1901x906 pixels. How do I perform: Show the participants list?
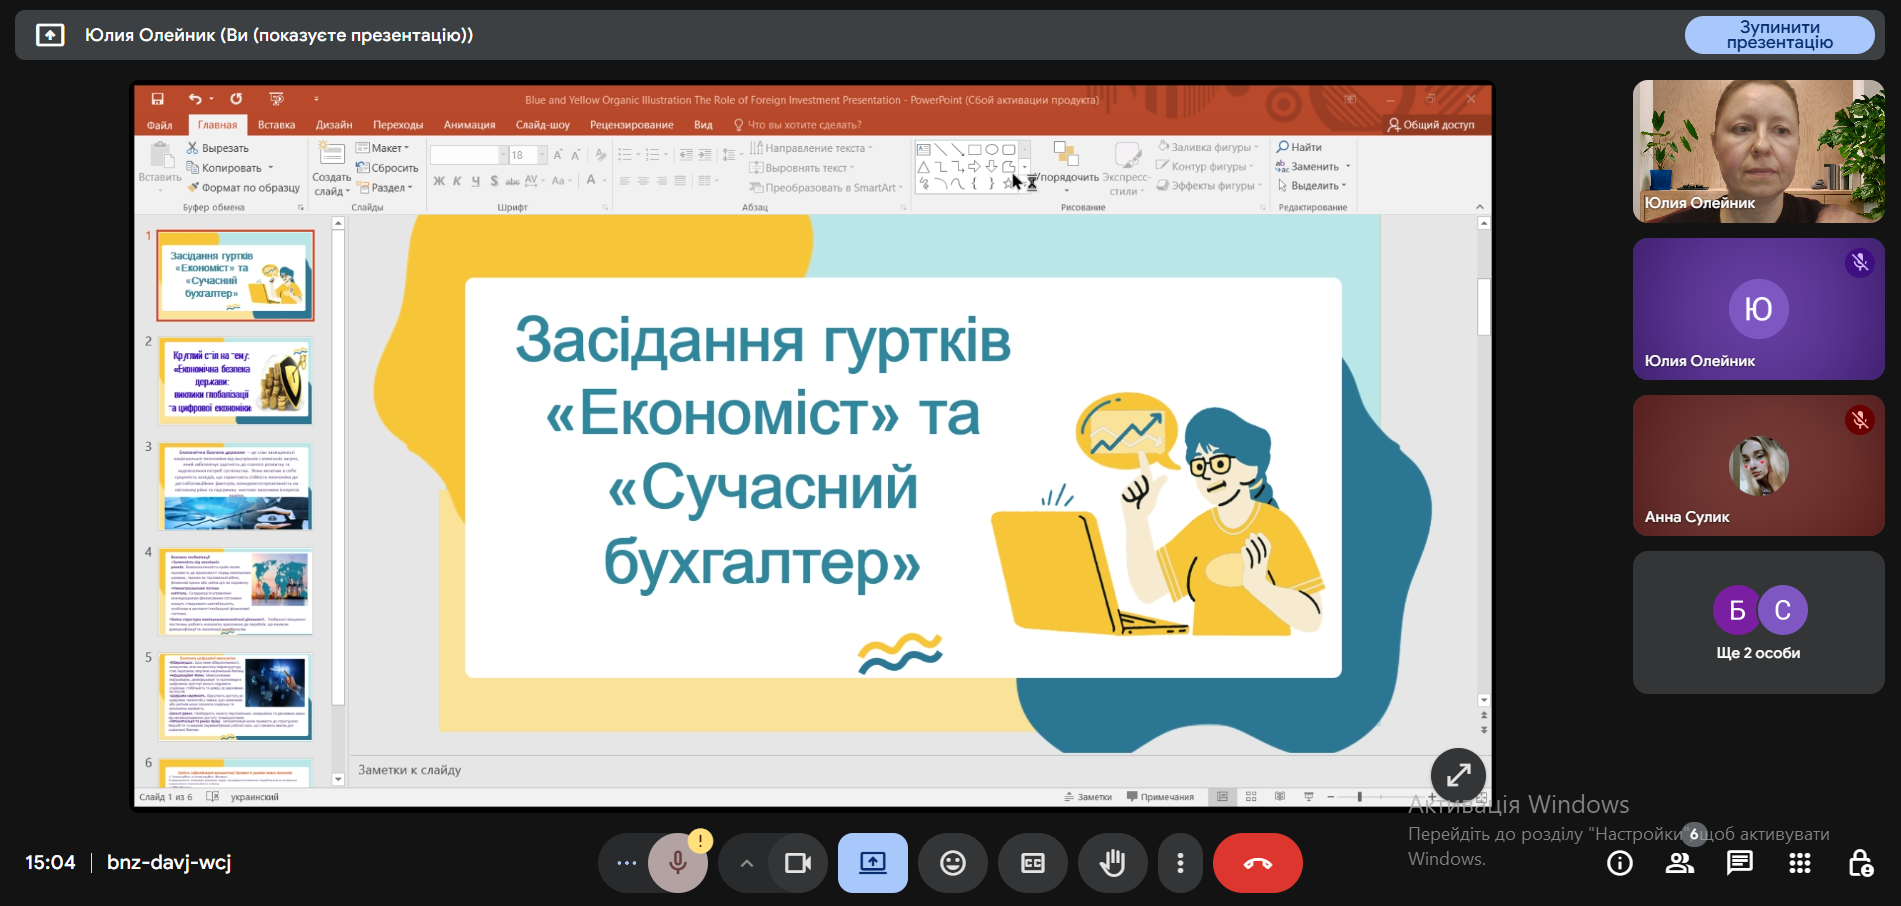pyautogui.click(x=1680, y=863)
